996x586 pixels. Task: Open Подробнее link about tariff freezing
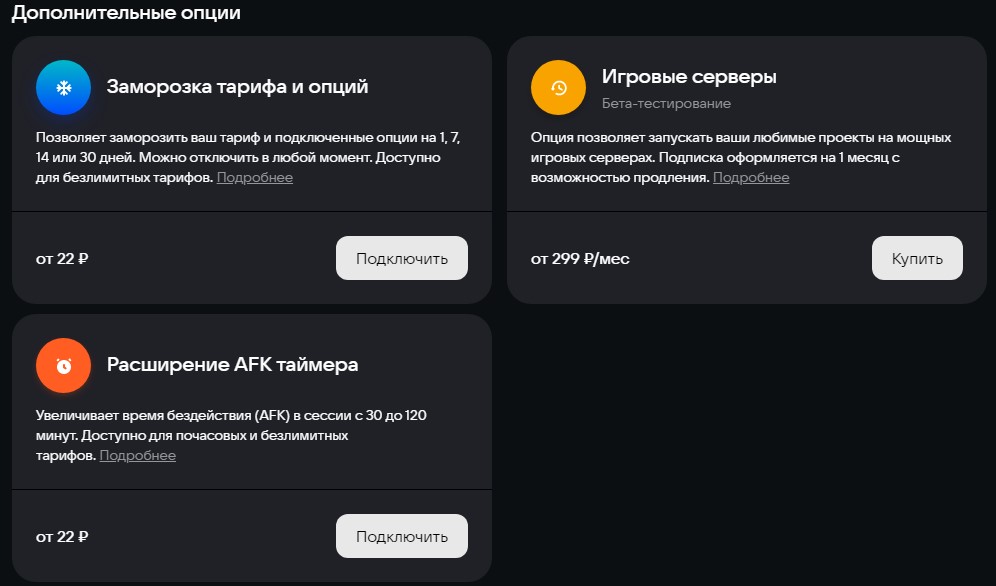[x=254, y=176]
